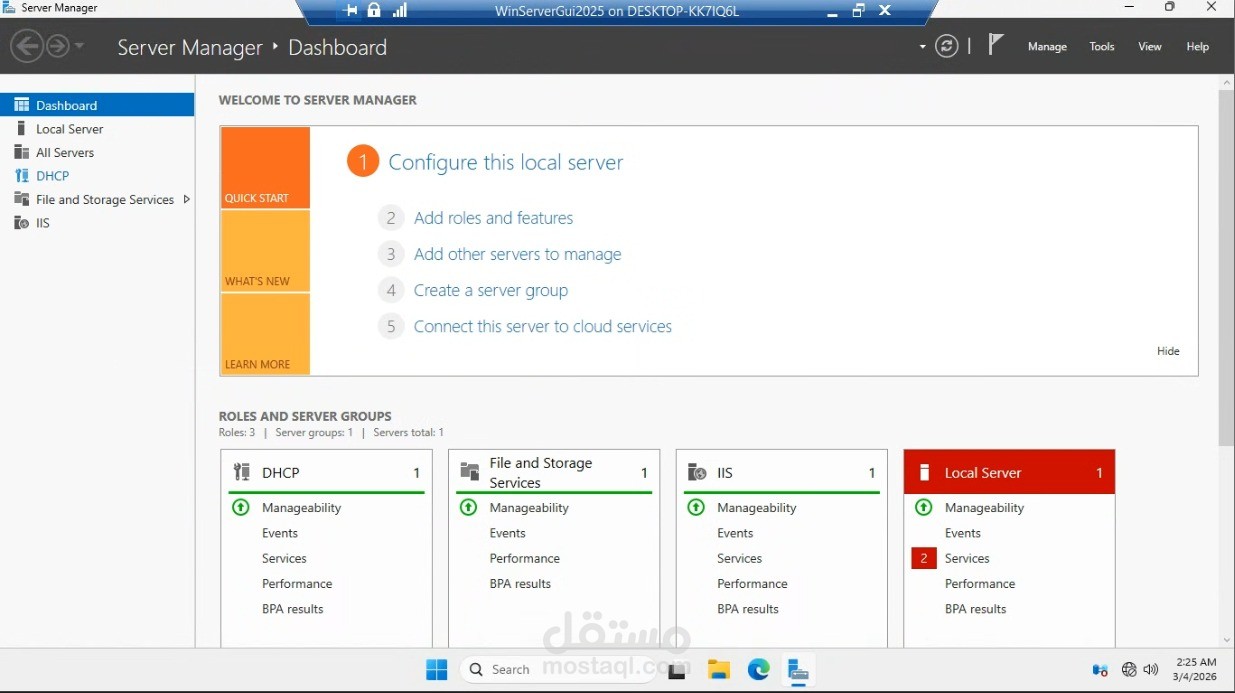Open Performance in File and Storage Services tile

click(x=524, y=558)
